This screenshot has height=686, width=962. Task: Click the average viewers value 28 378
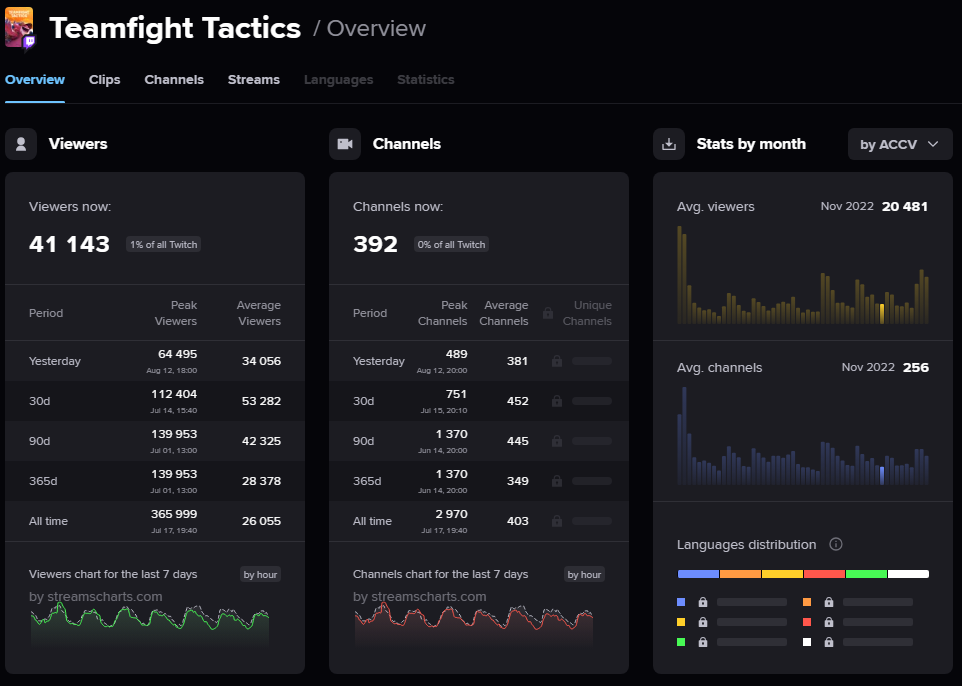[x=261, y=480]
